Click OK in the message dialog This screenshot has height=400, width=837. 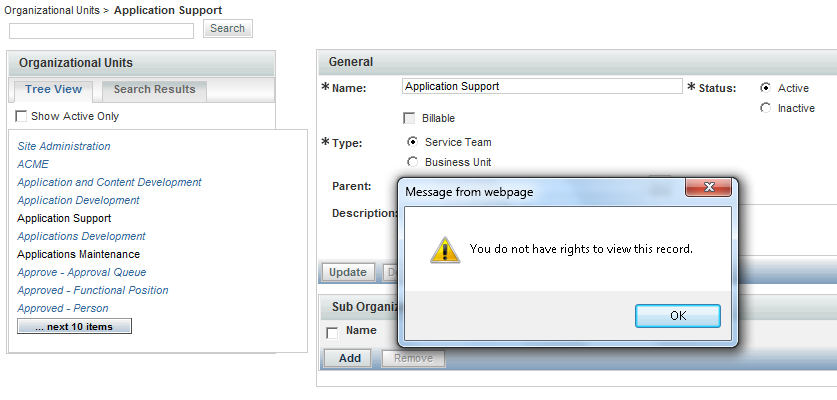(x=677, y=316)
